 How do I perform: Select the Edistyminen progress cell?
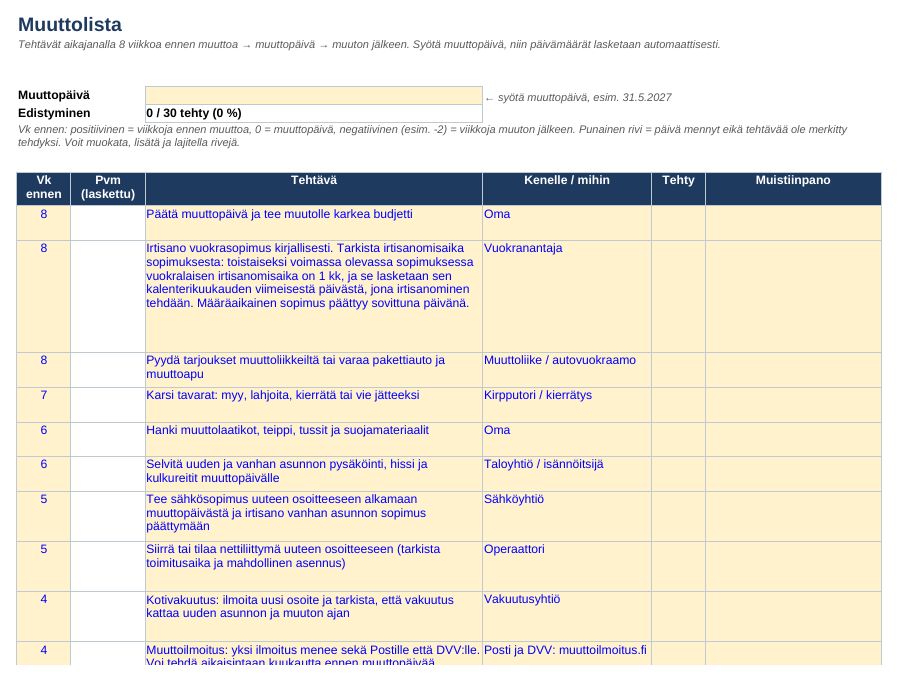(x=314, y=113)
